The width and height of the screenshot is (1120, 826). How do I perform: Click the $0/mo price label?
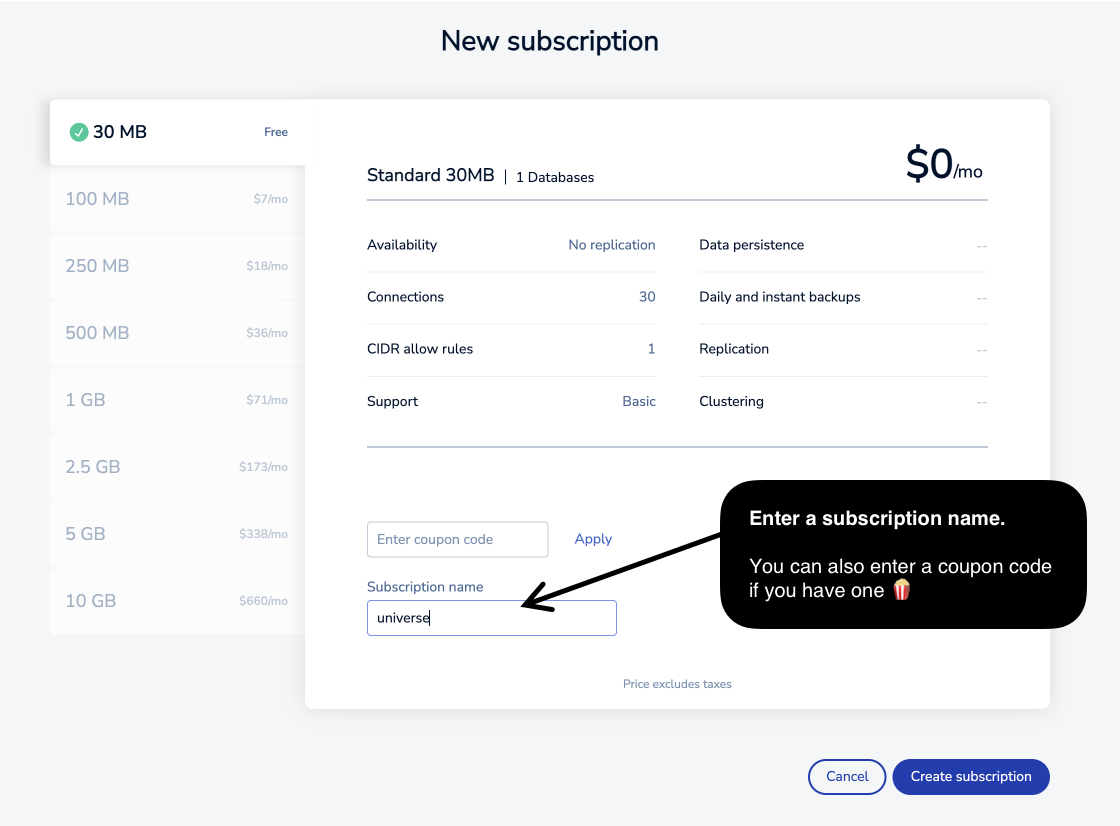944,164
